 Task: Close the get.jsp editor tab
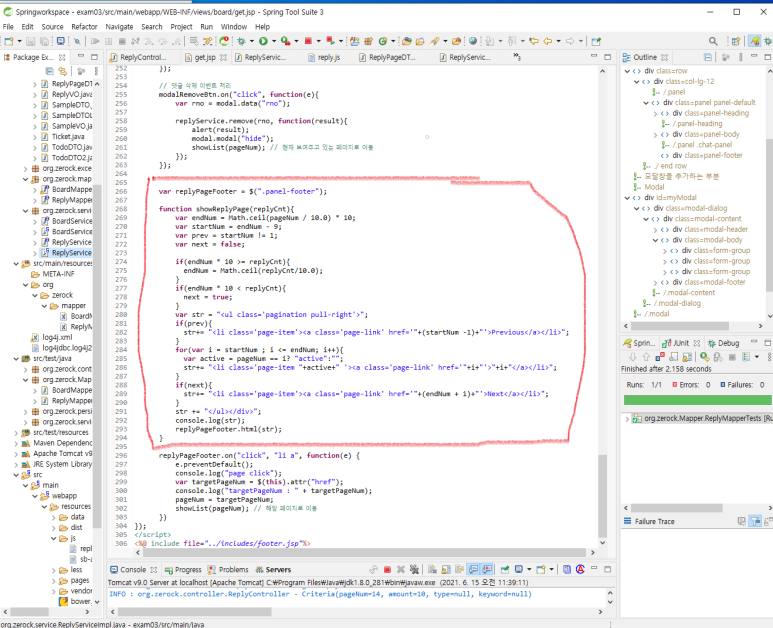tap(223, 57)
